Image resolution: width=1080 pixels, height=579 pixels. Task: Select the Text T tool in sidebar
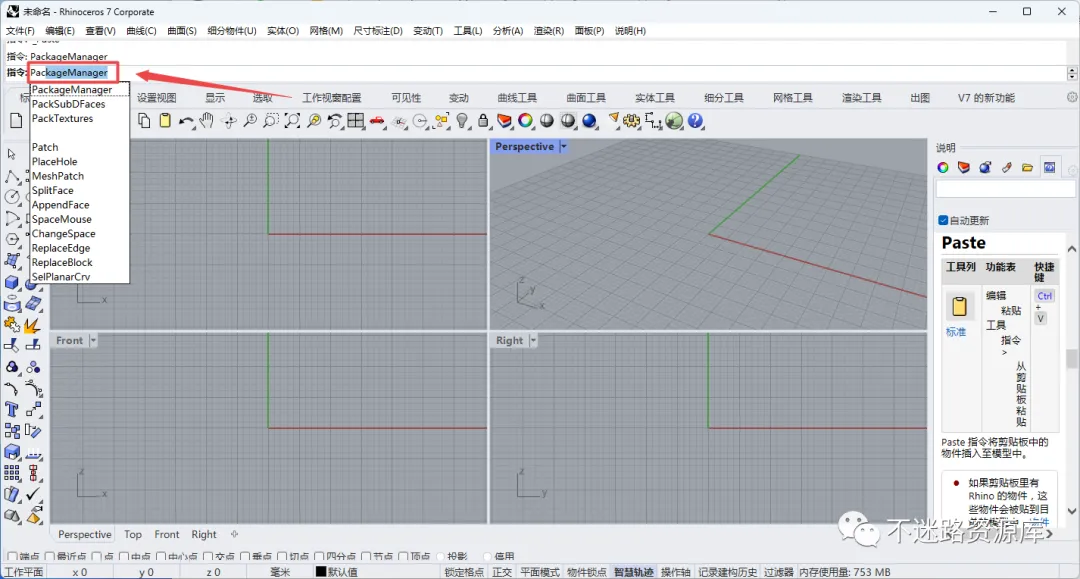click(x=12, y=410)
